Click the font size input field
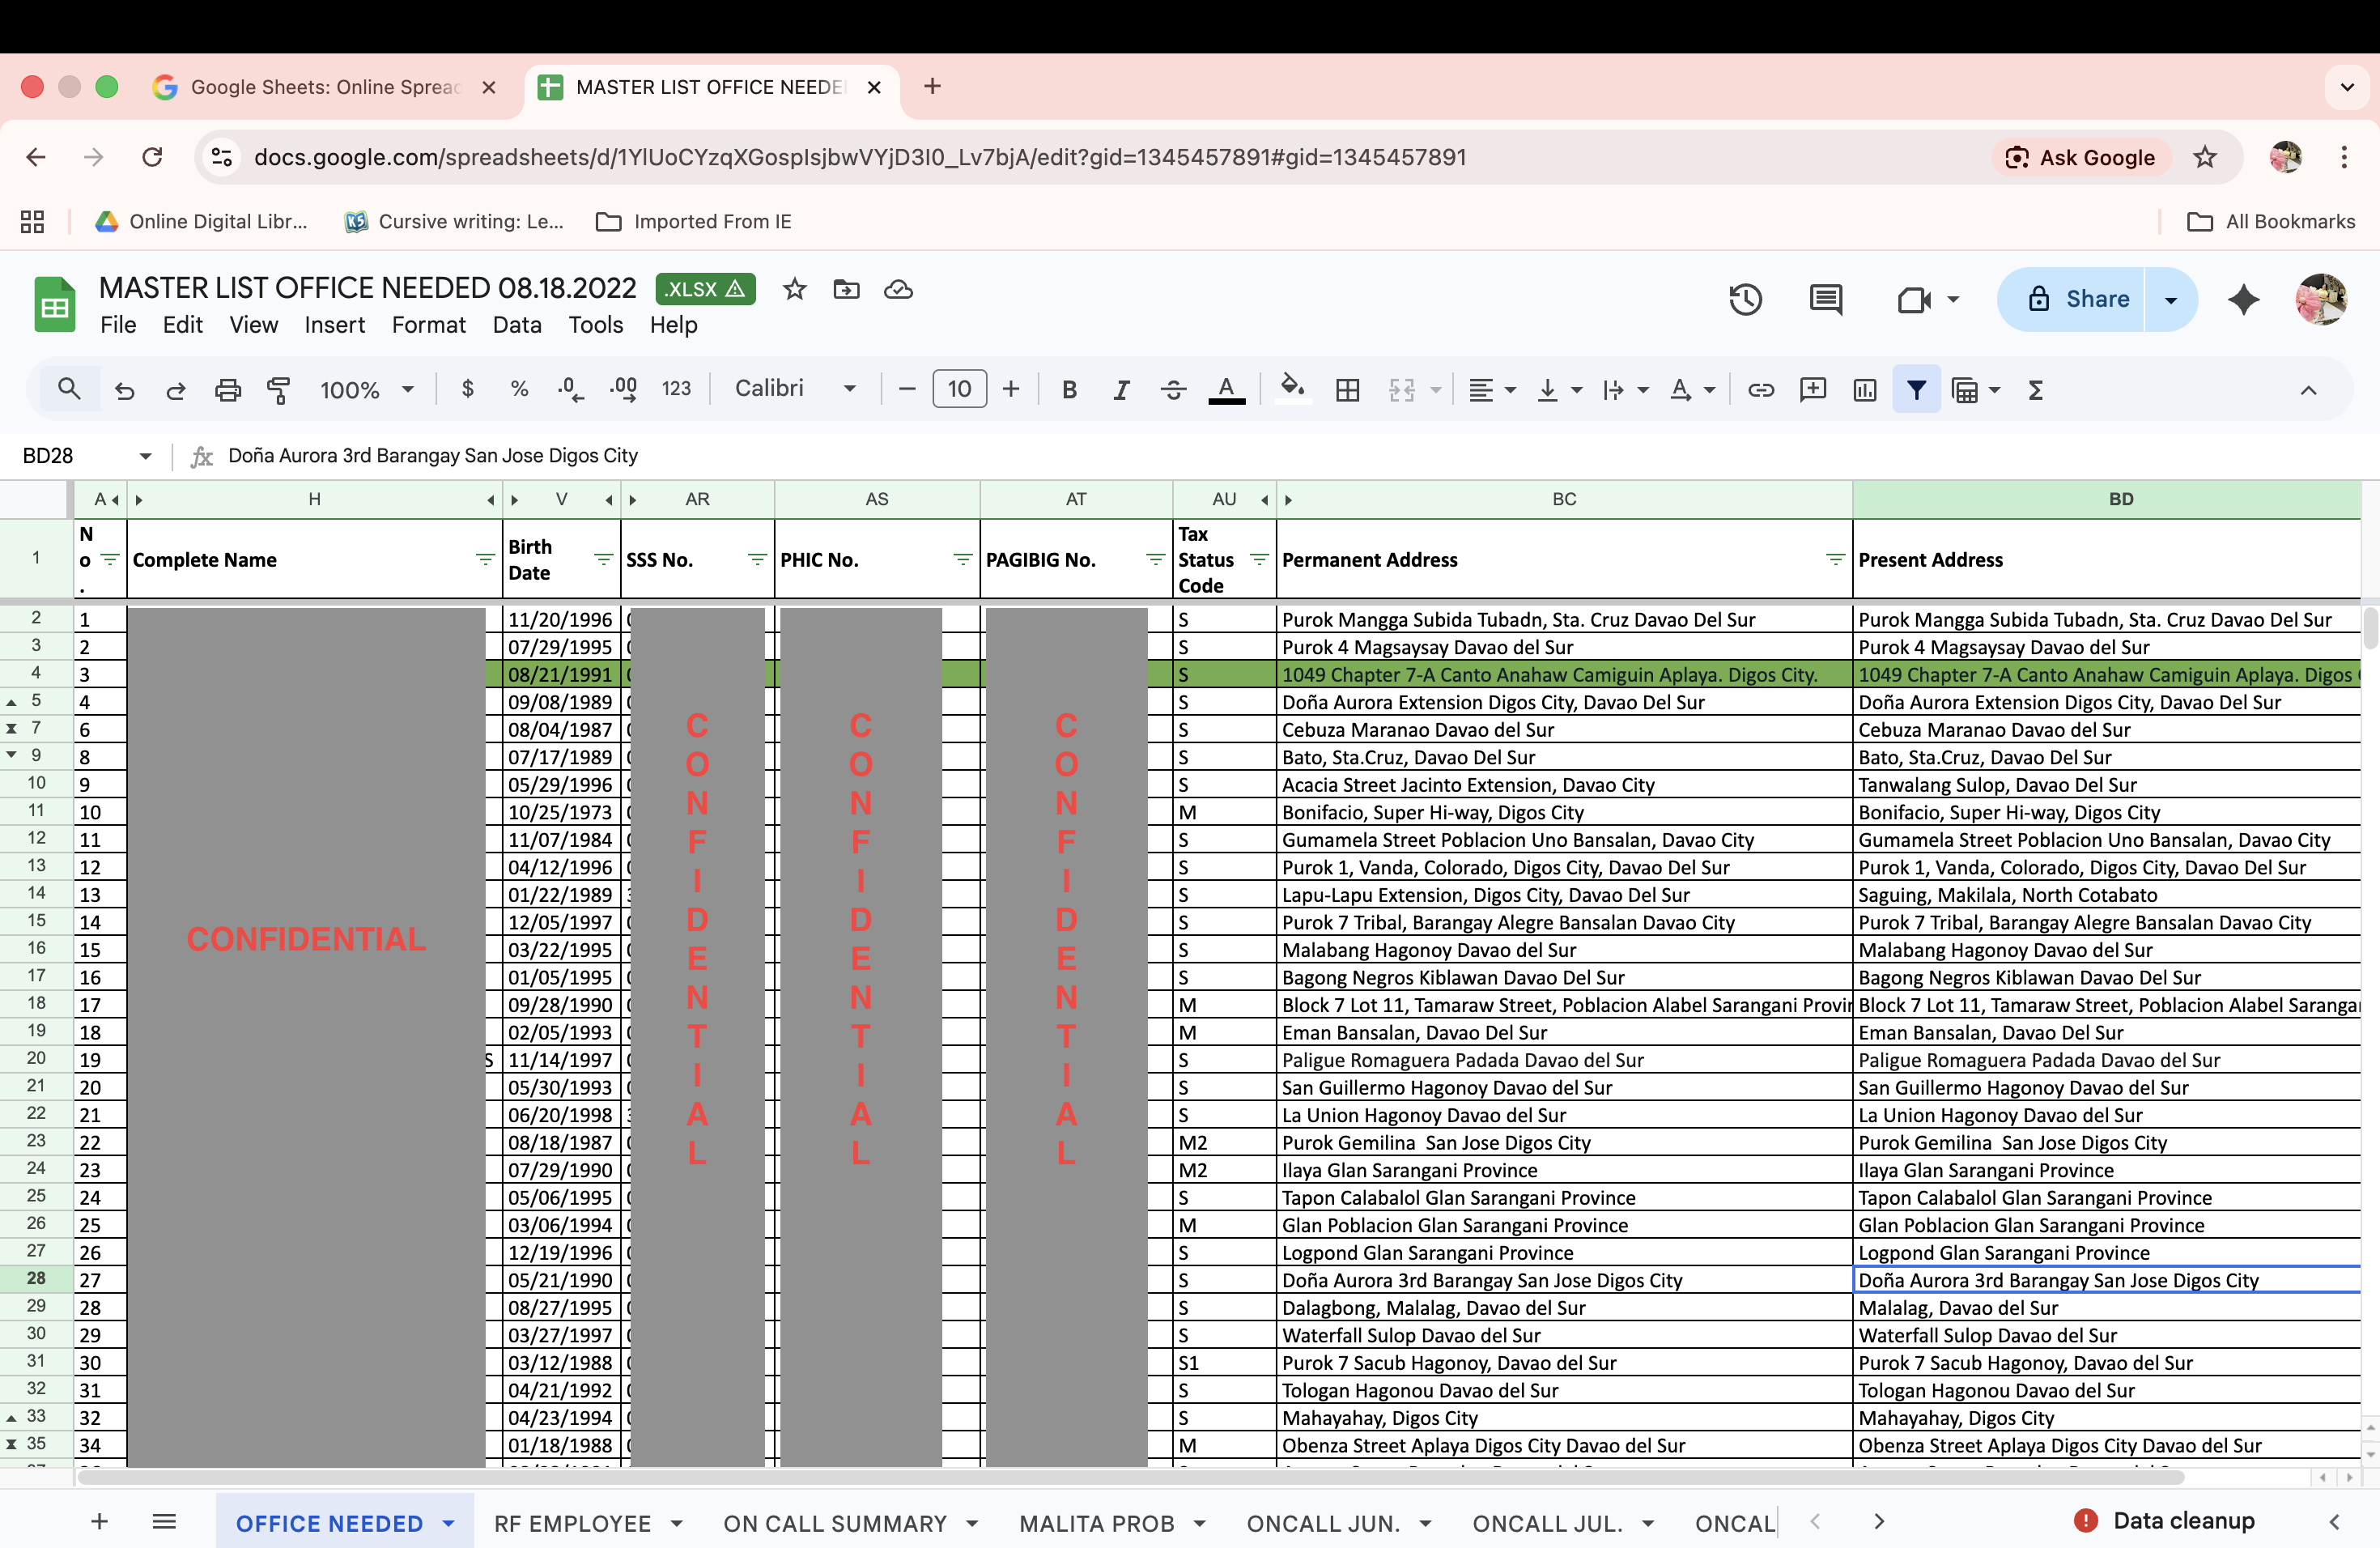Image resolution: width=2380 pixels, height=1548 pixels. click(959, 389)
